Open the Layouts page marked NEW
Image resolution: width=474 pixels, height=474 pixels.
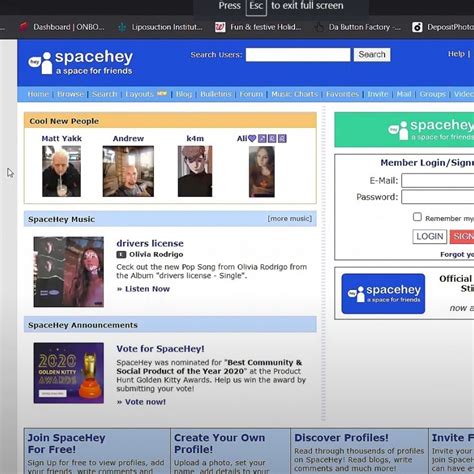point(146,94)
